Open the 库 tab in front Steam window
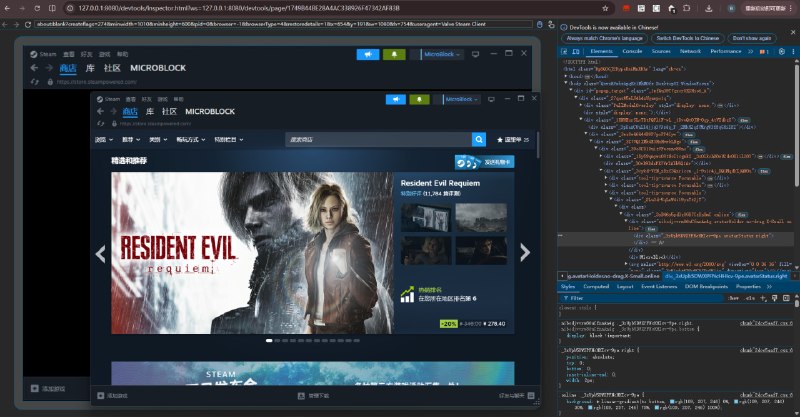Viewport: 800px width, 417px height. click(x=150, y=111)
